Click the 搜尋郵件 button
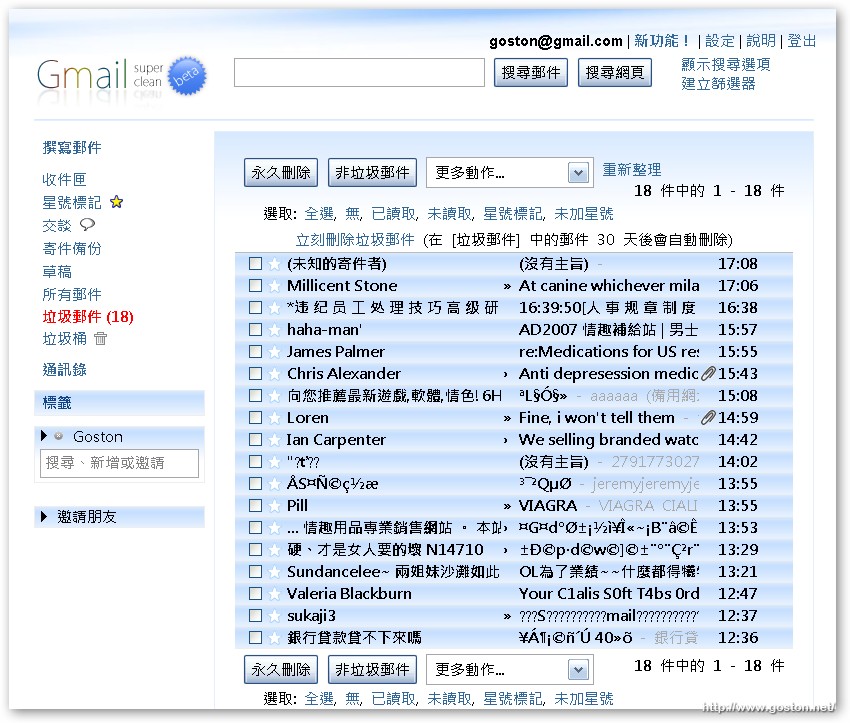This screenshot has width=850, height=723. coord(531,73)
